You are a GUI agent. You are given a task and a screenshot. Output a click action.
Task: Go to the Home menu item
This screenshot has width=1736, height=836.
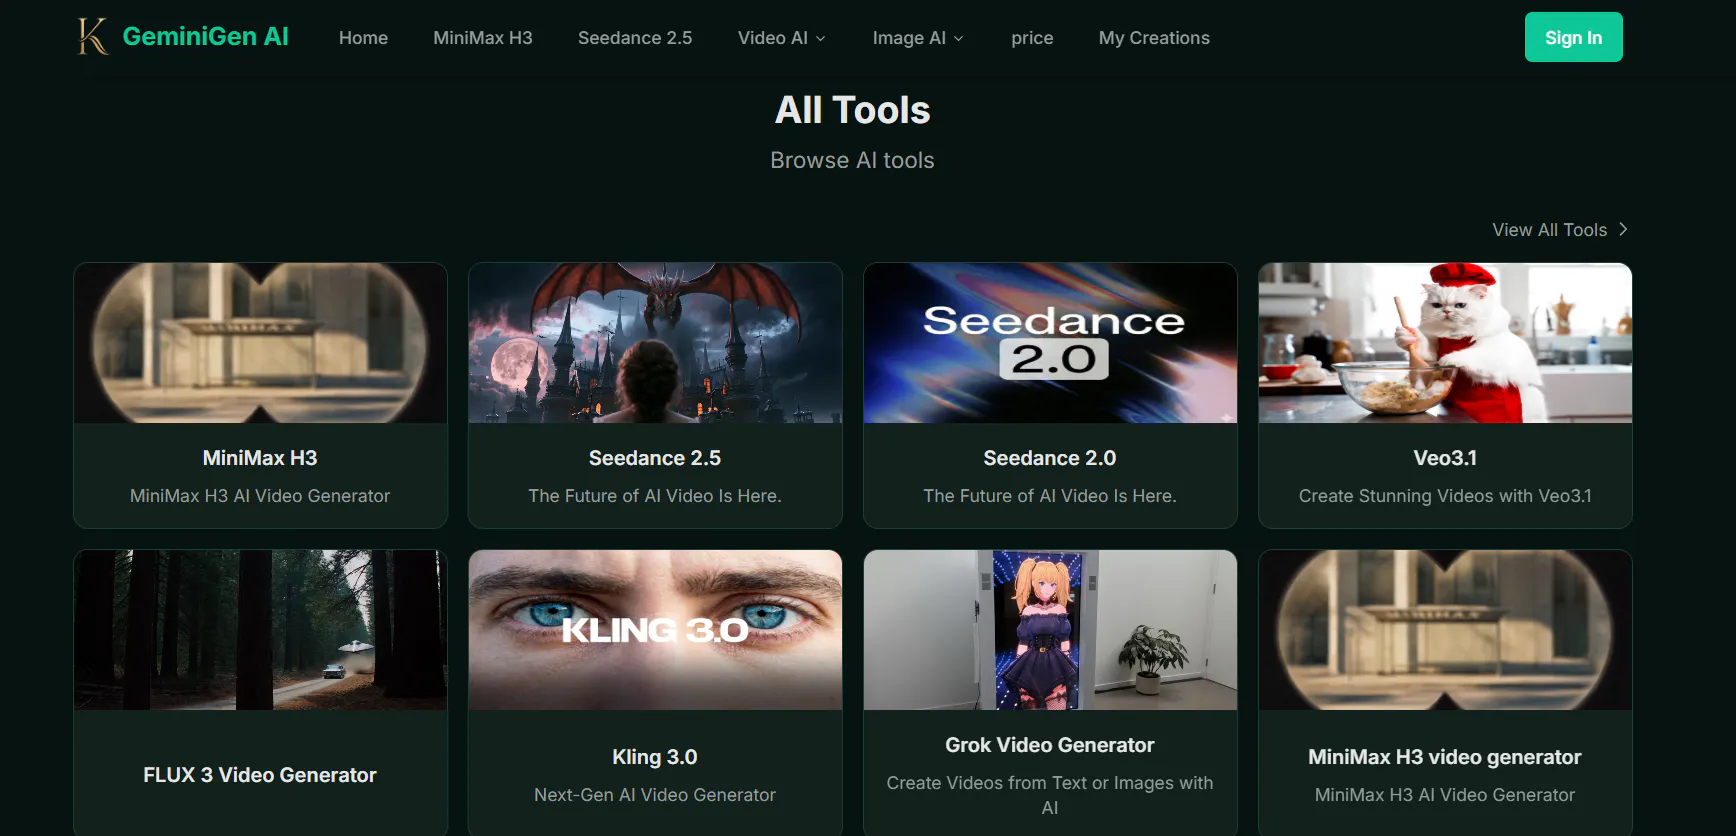[x=363, y=38]
